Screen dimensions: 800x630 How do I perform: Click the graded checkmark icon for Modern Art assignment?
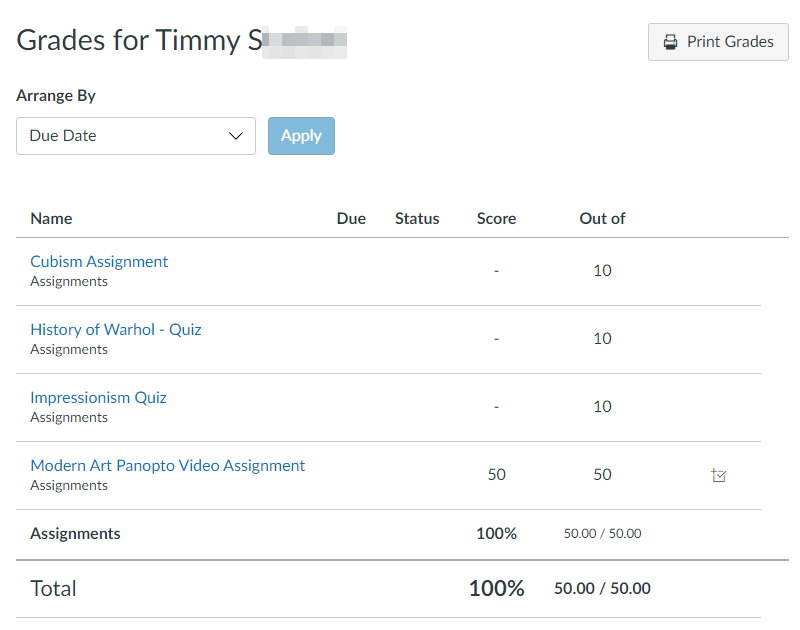click(x=719, y=475)
